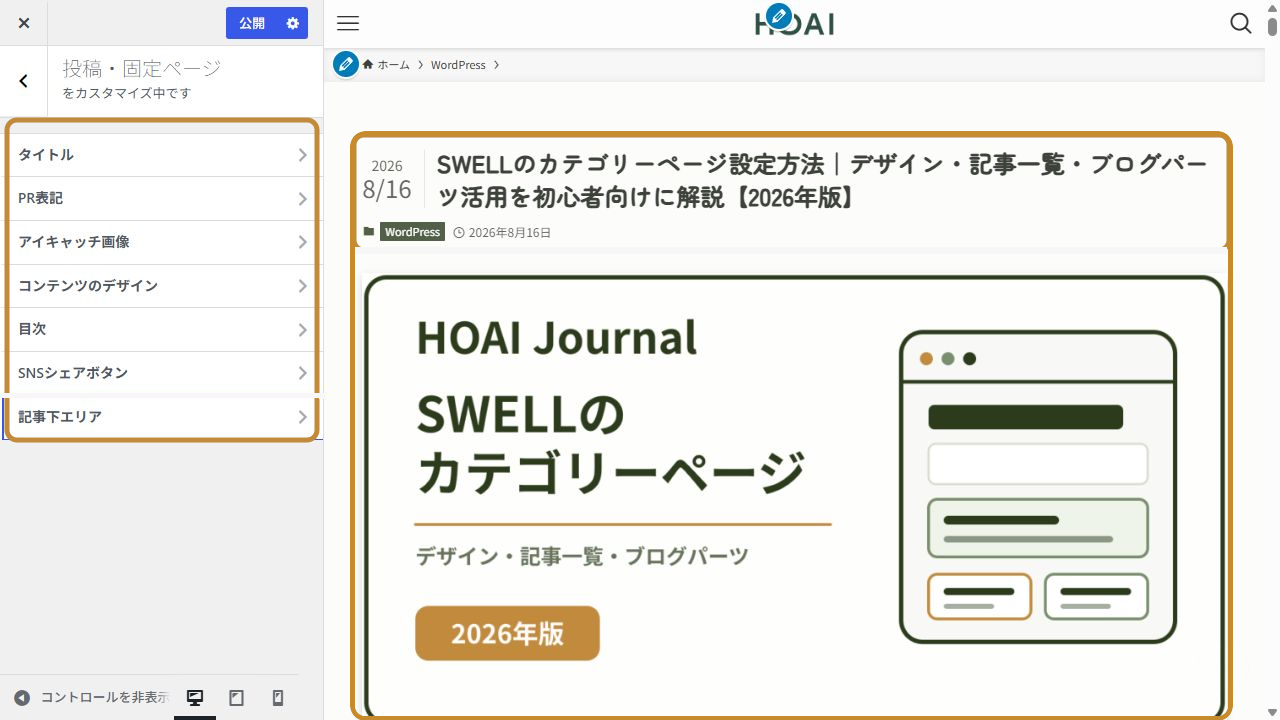Click the article title heading
This screenshot has height=720, width=1280.
[x=822, y=181]
